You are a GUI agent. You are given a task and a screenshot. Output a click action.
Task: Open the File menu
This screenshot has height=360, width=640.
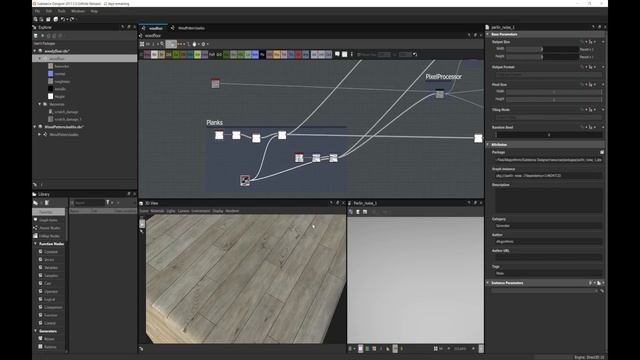[x=37, y=11]
